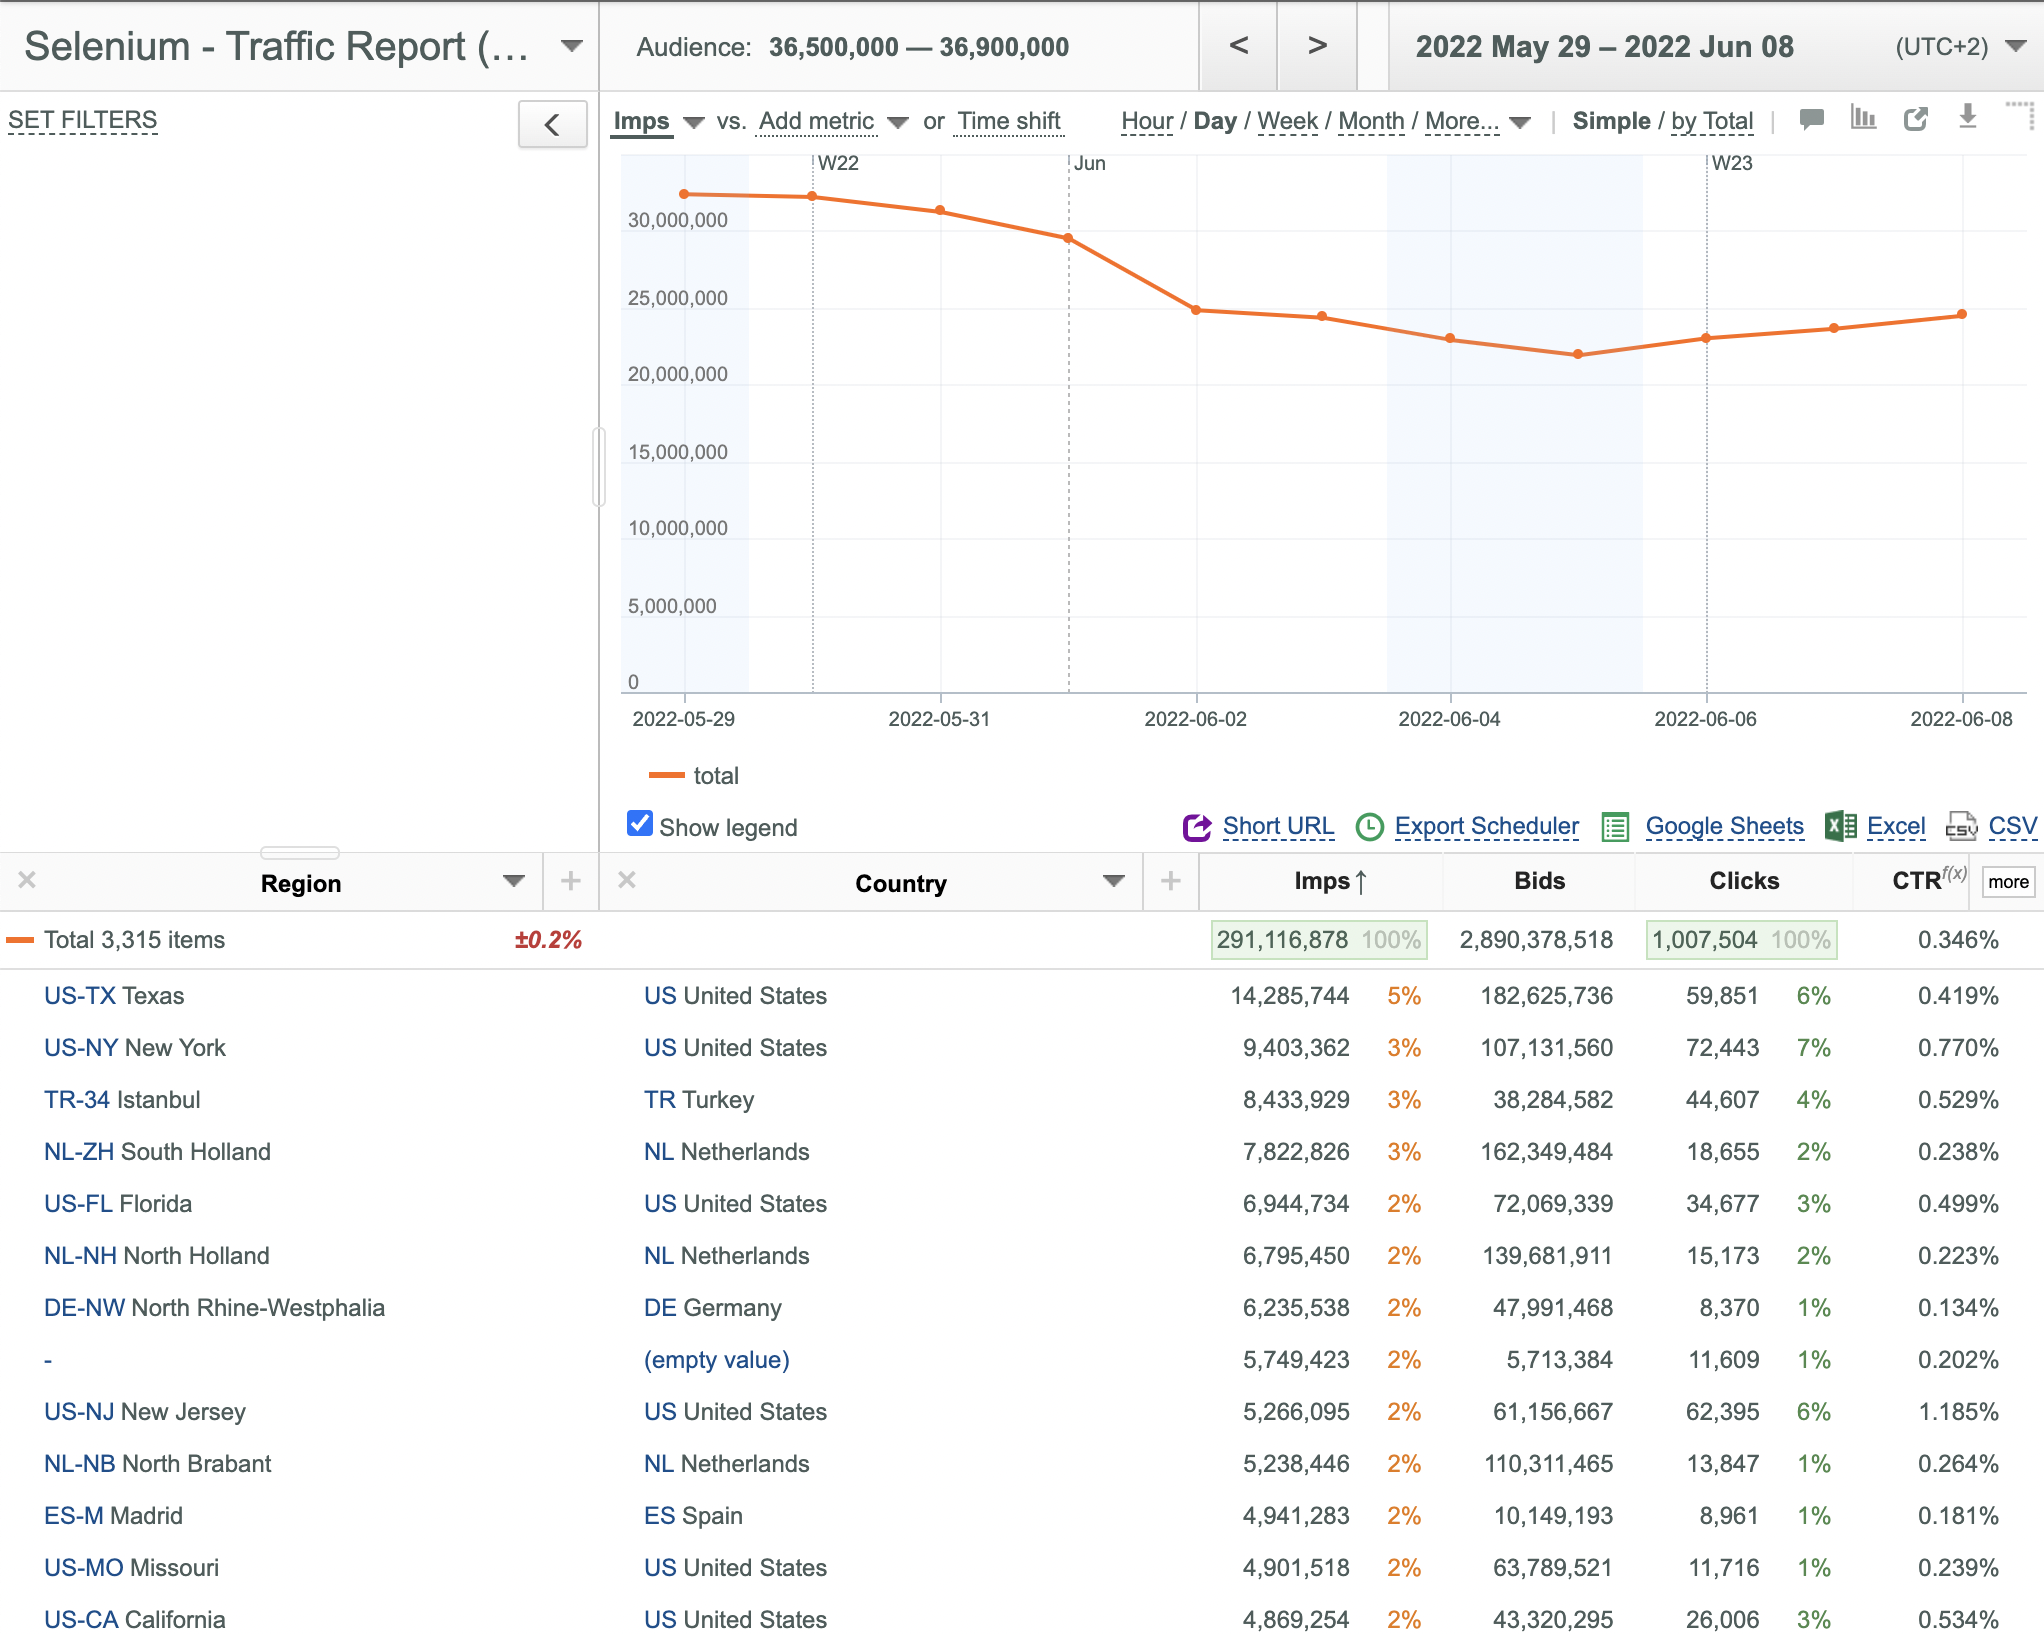Open the Region column dropdown arrow
This screenshot has height=1634, width=2044.
click(514, 881)
